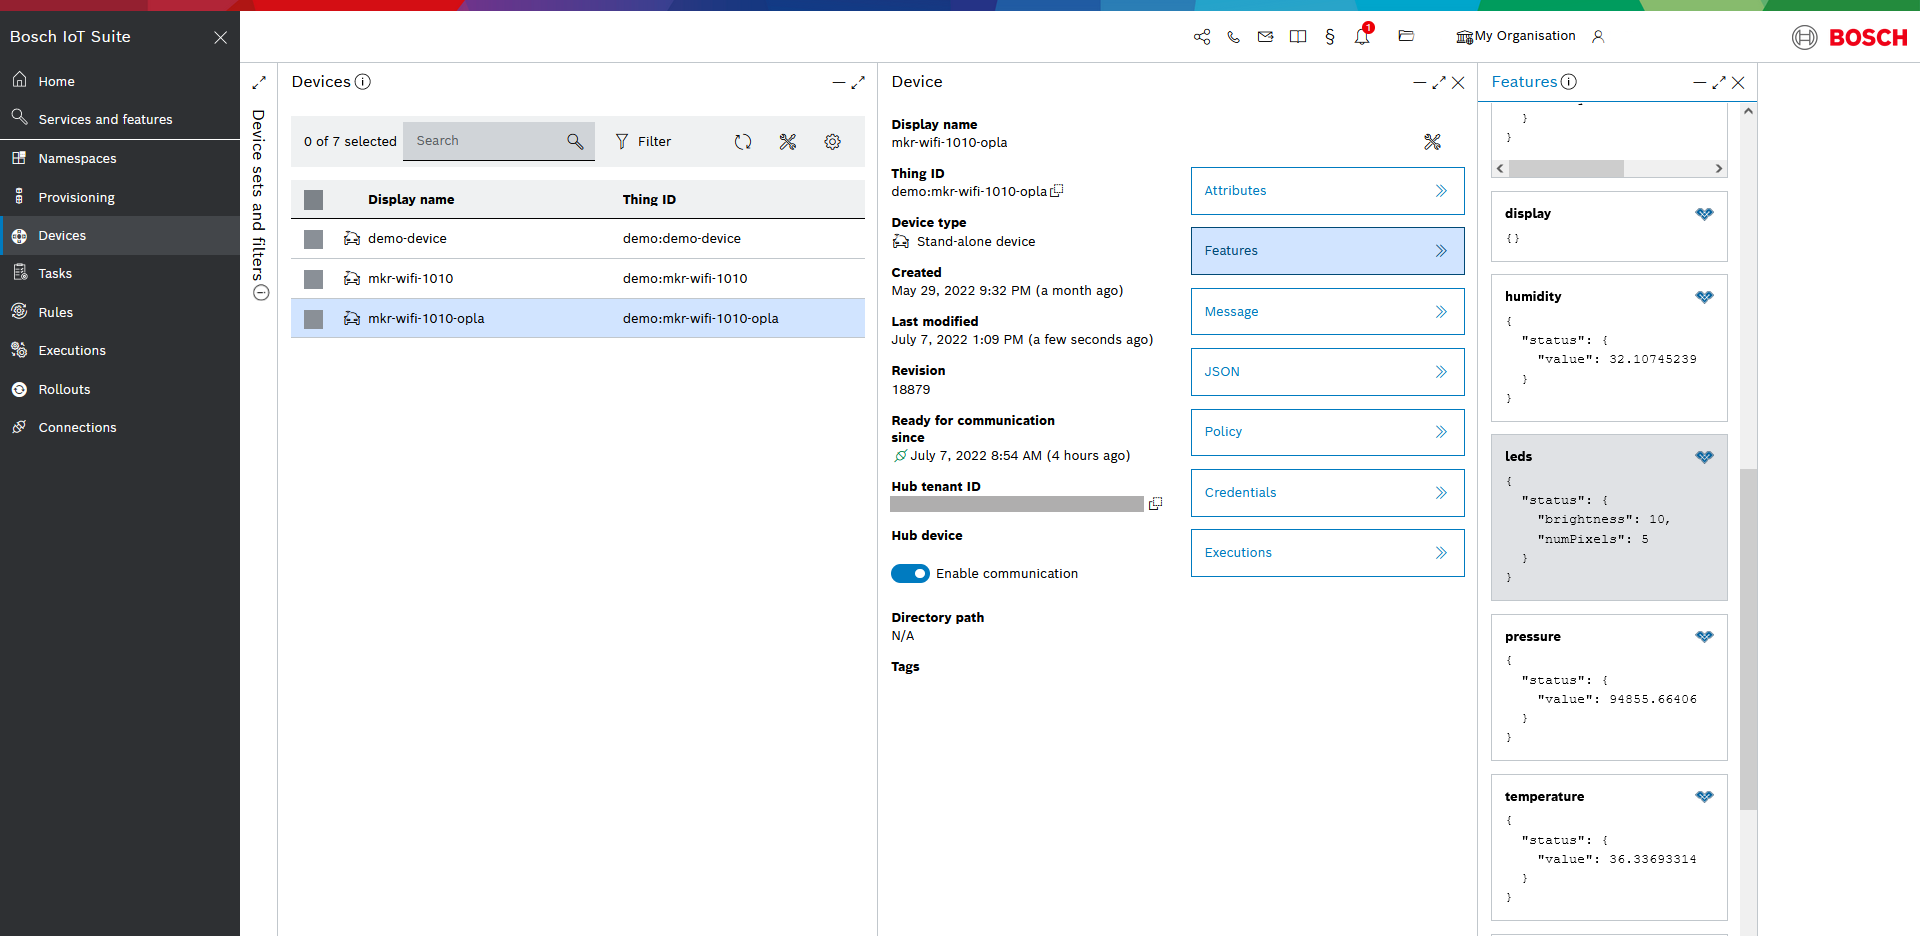Select demo:demo-device Thing ID cell

pyautogui.click(x=682, y=239)
